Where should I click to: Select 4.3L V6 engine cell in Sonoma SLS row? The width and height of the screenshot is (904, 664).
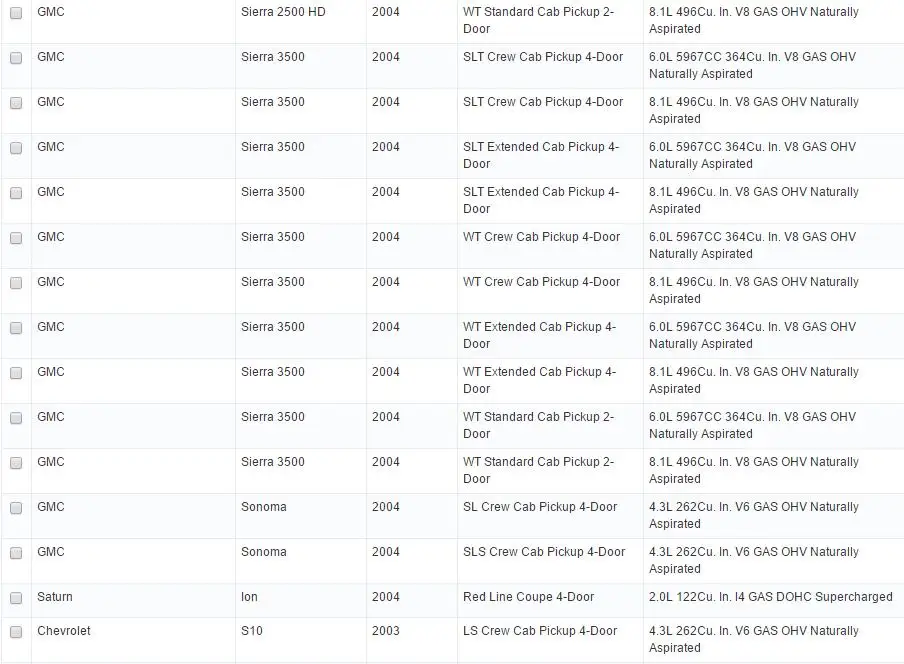[x=773, y=561]
